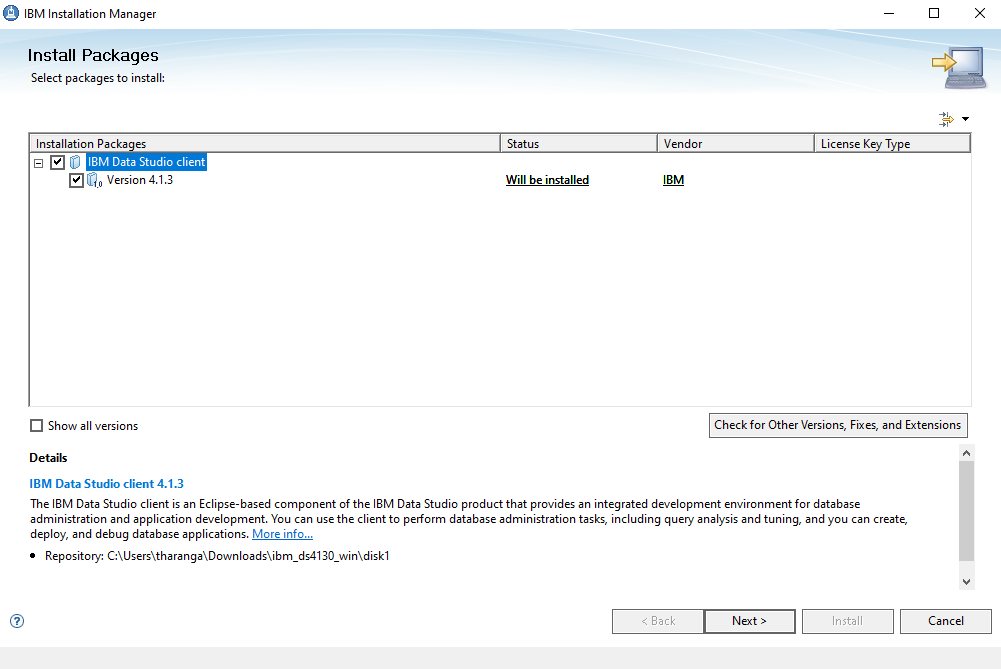Uncheck the IBM Data Studio client checkbox
This screenshot has height=669, width=1001.
pyautogui.click(x=57, y=162)
